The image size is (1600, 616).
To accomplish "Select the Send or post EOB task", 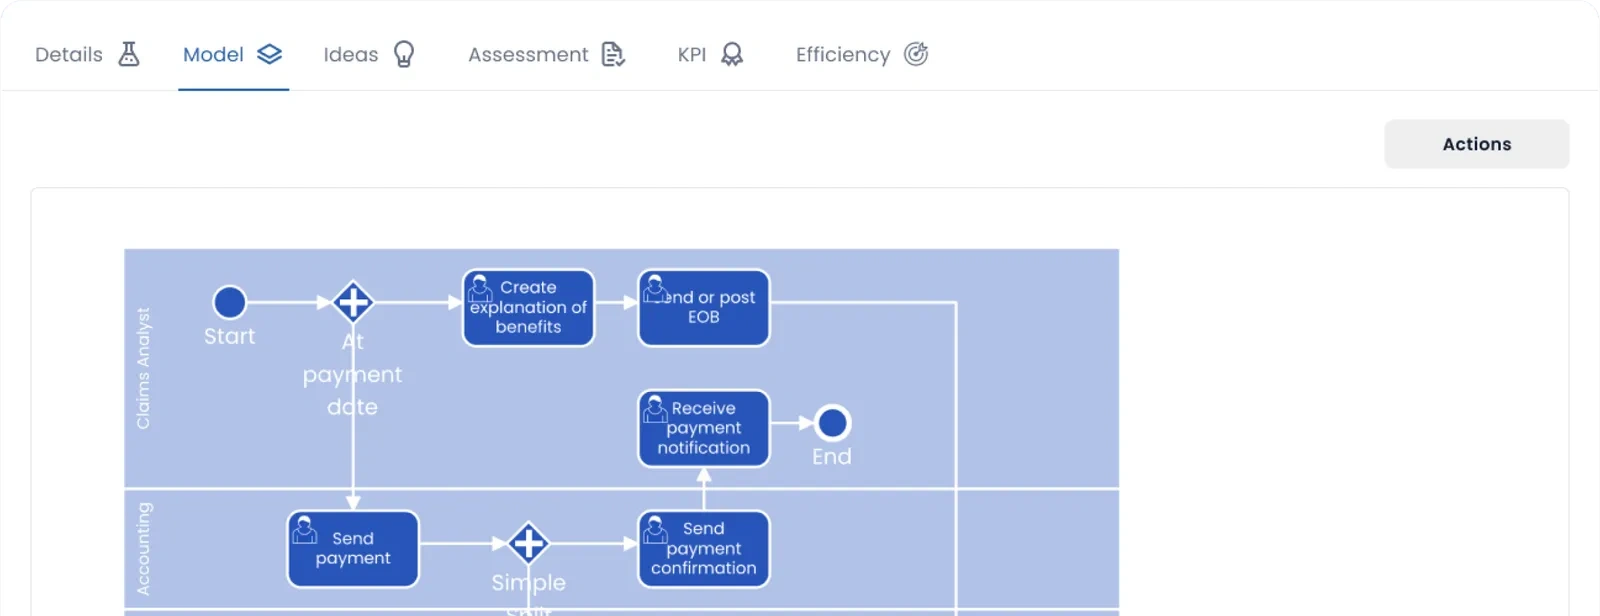I will 704,308.
